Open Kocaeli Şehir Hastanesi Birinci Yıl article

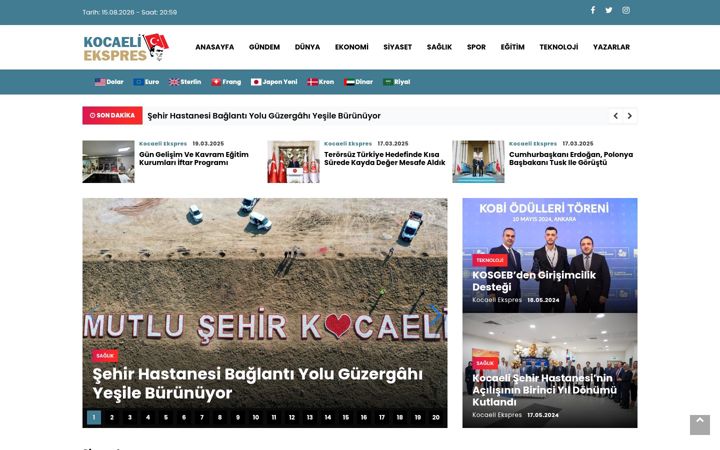click(x=544, y=390)
